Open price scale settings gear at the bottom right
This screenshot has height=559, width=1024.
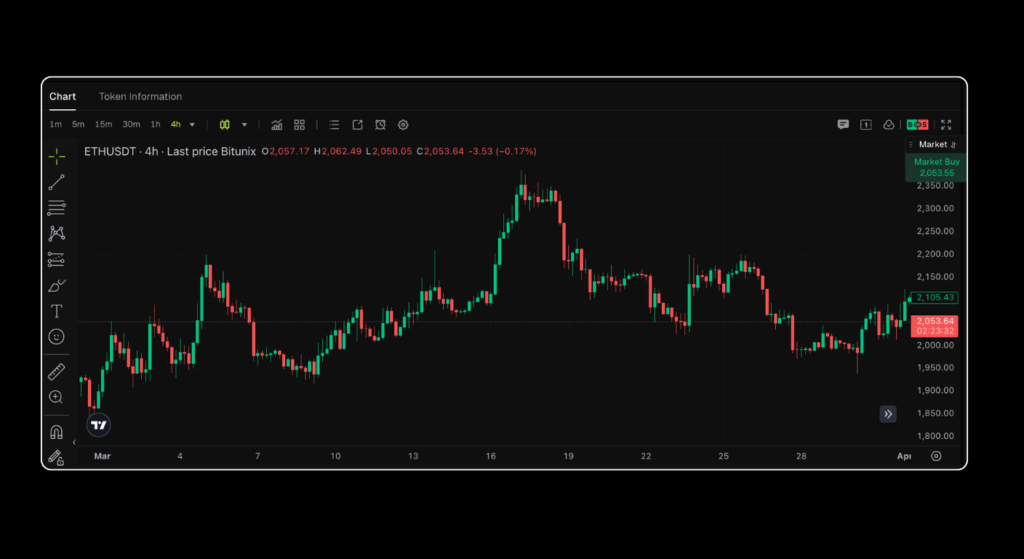(936, 456)
